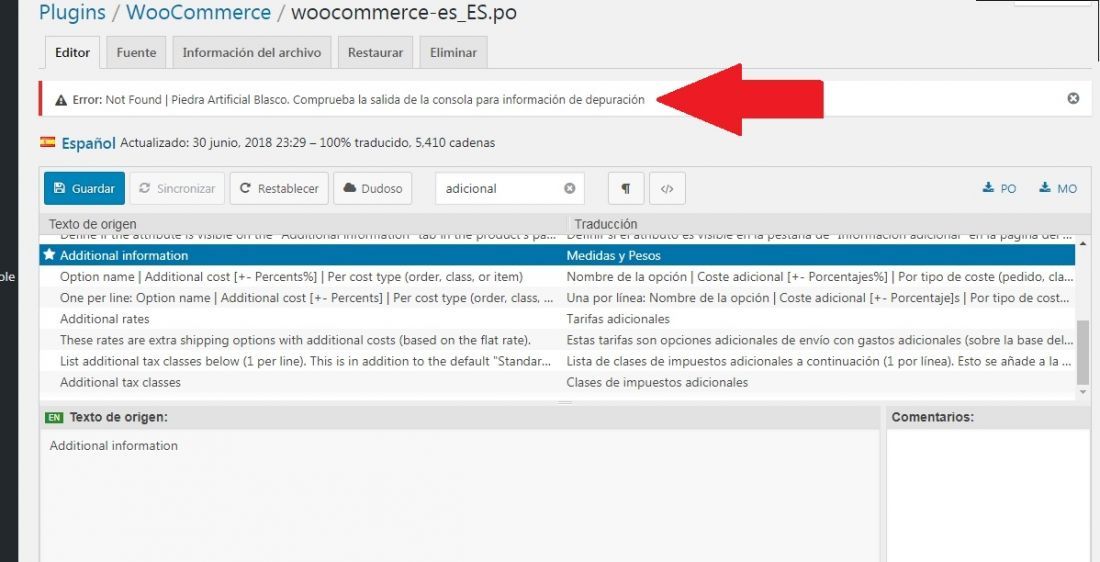Switch to the Editor tab

click(72, 53)
